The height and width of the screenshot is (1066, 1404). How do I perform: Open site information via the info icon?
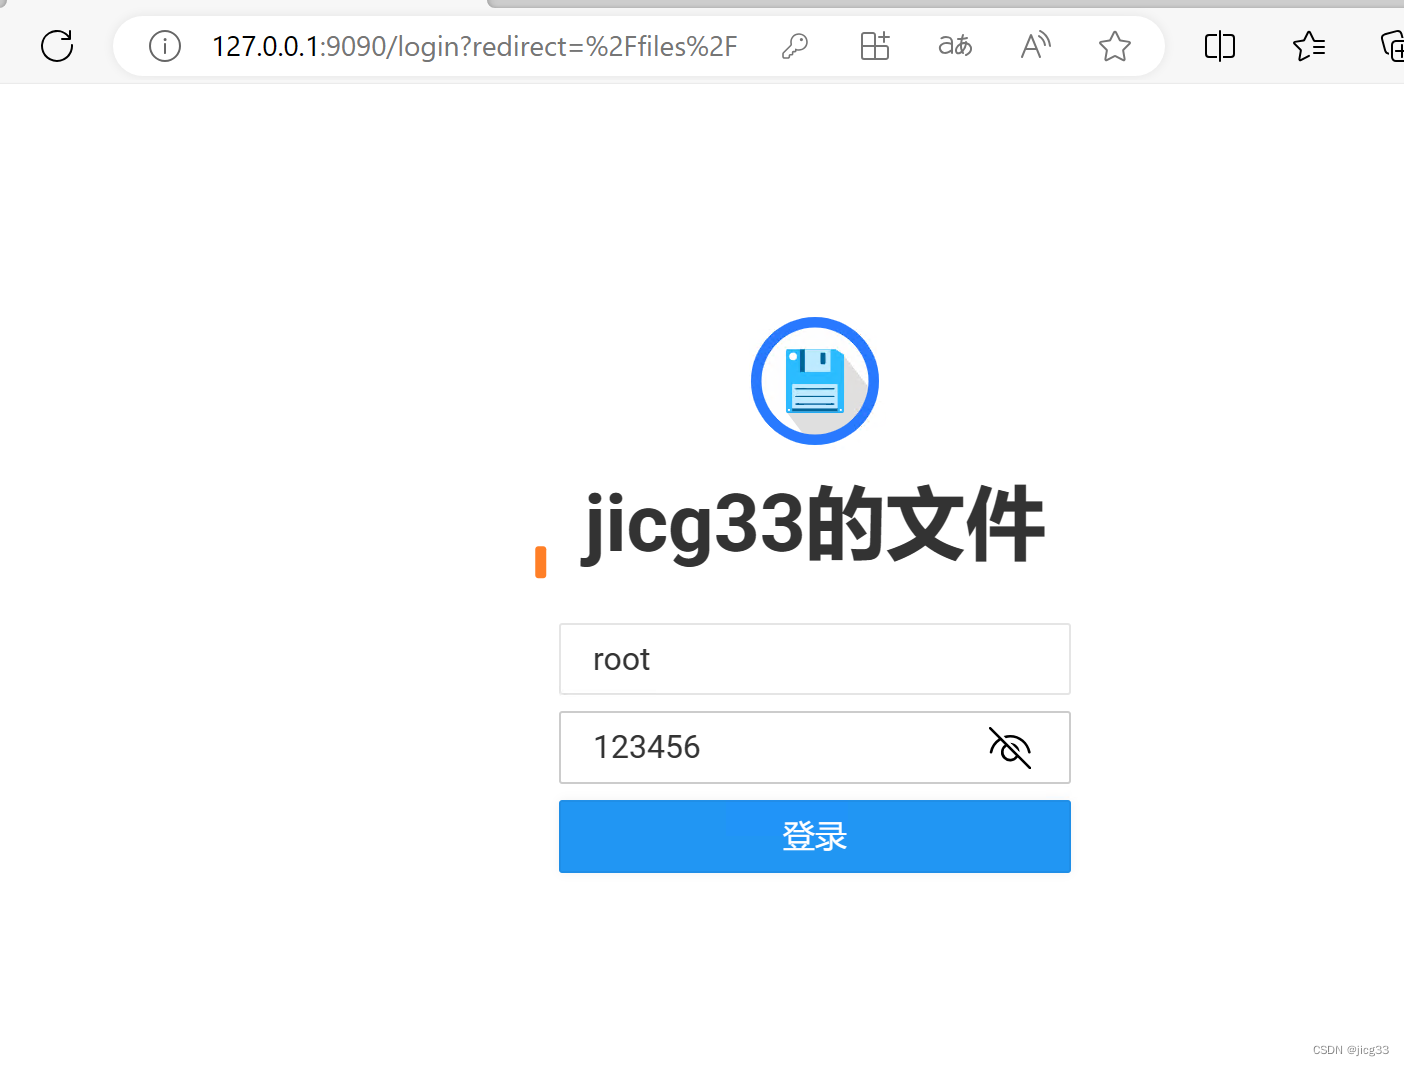(164, 46)
